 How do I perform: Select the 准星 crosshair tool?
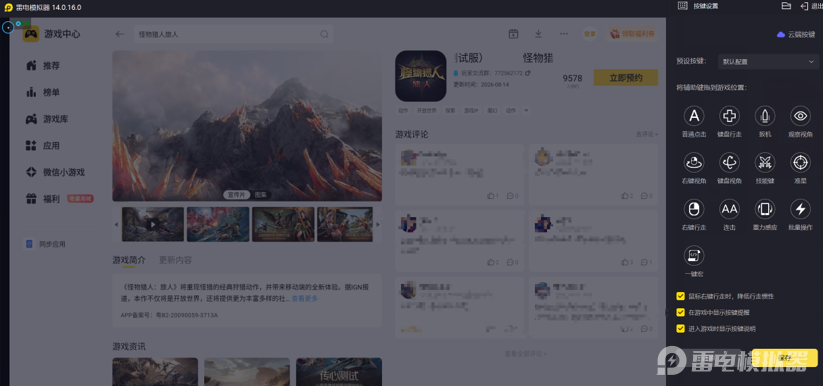click(x=800, y=163)
